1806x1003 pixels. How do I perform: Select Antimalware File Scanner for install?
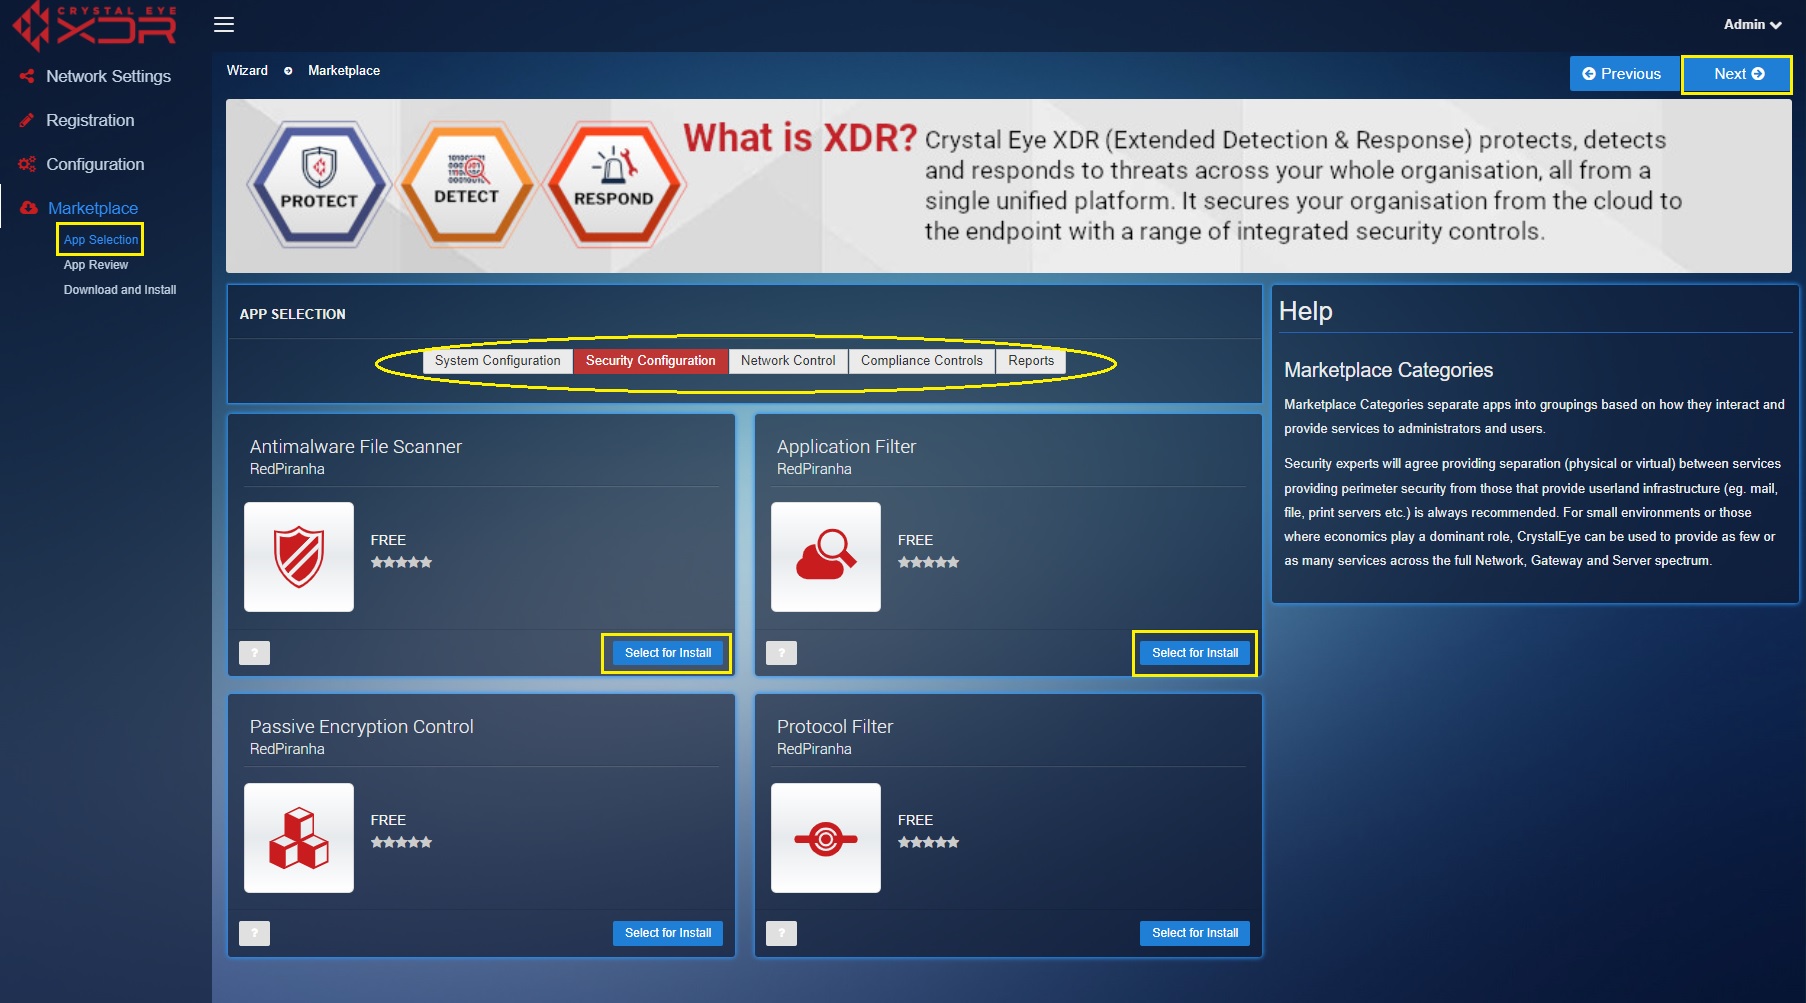pyautogui.click(x=667, y=653)
